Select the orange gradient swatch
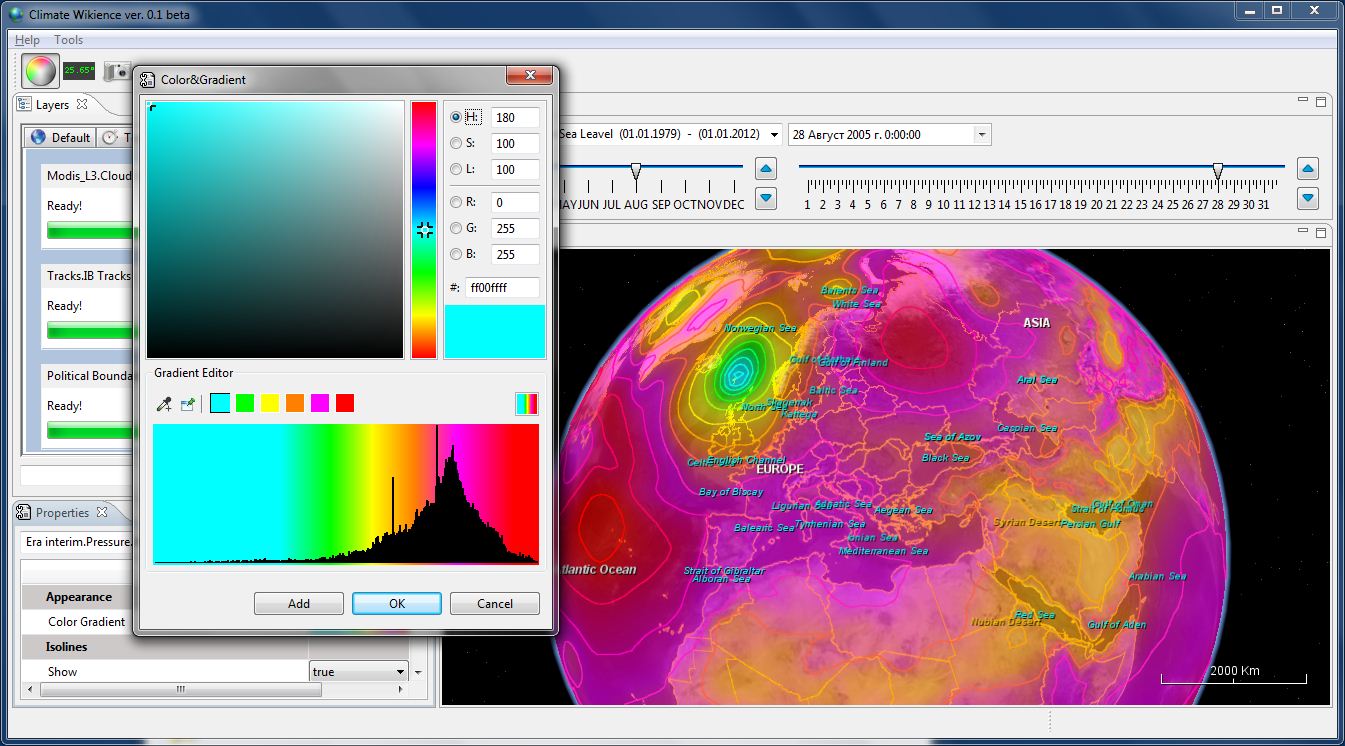 (x=295, y=403)
